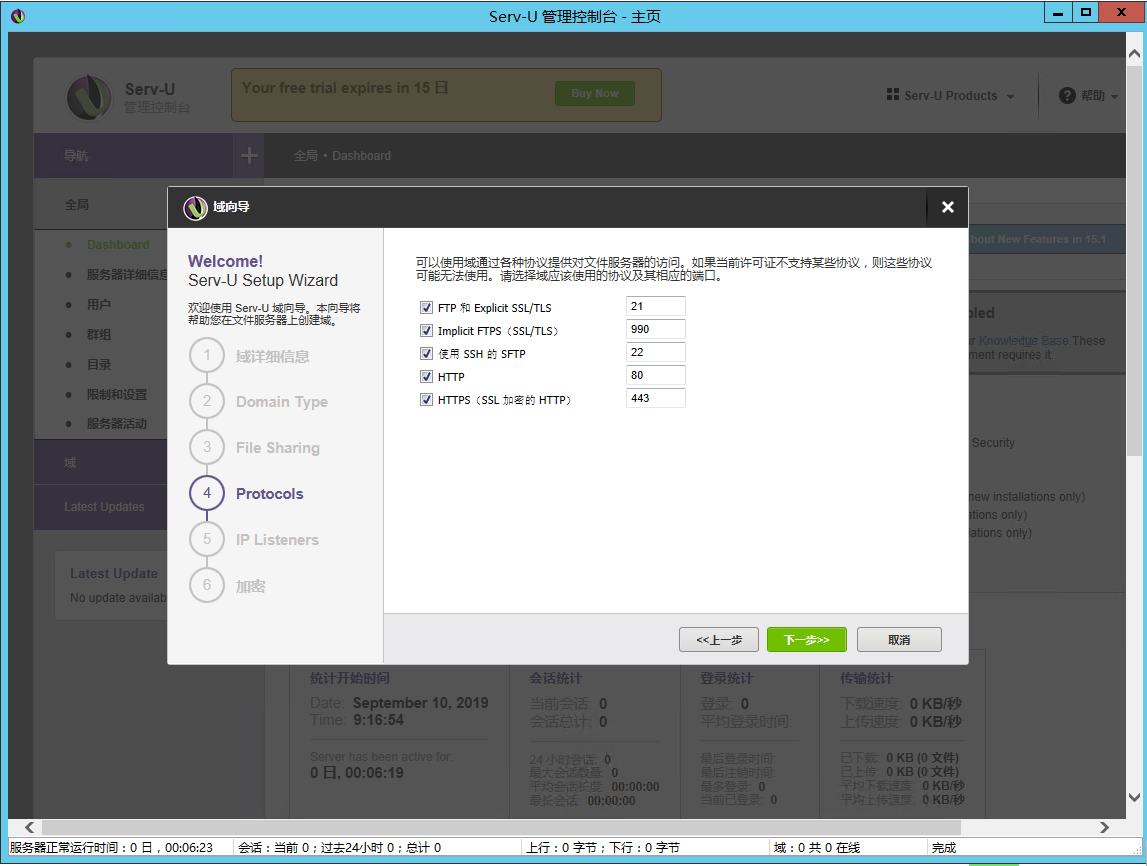Viewport: 1147px width, 866px height.
Task: Open the 域详细信息 wizard step label
Action: pyautogui.click(x=272, y=356)
